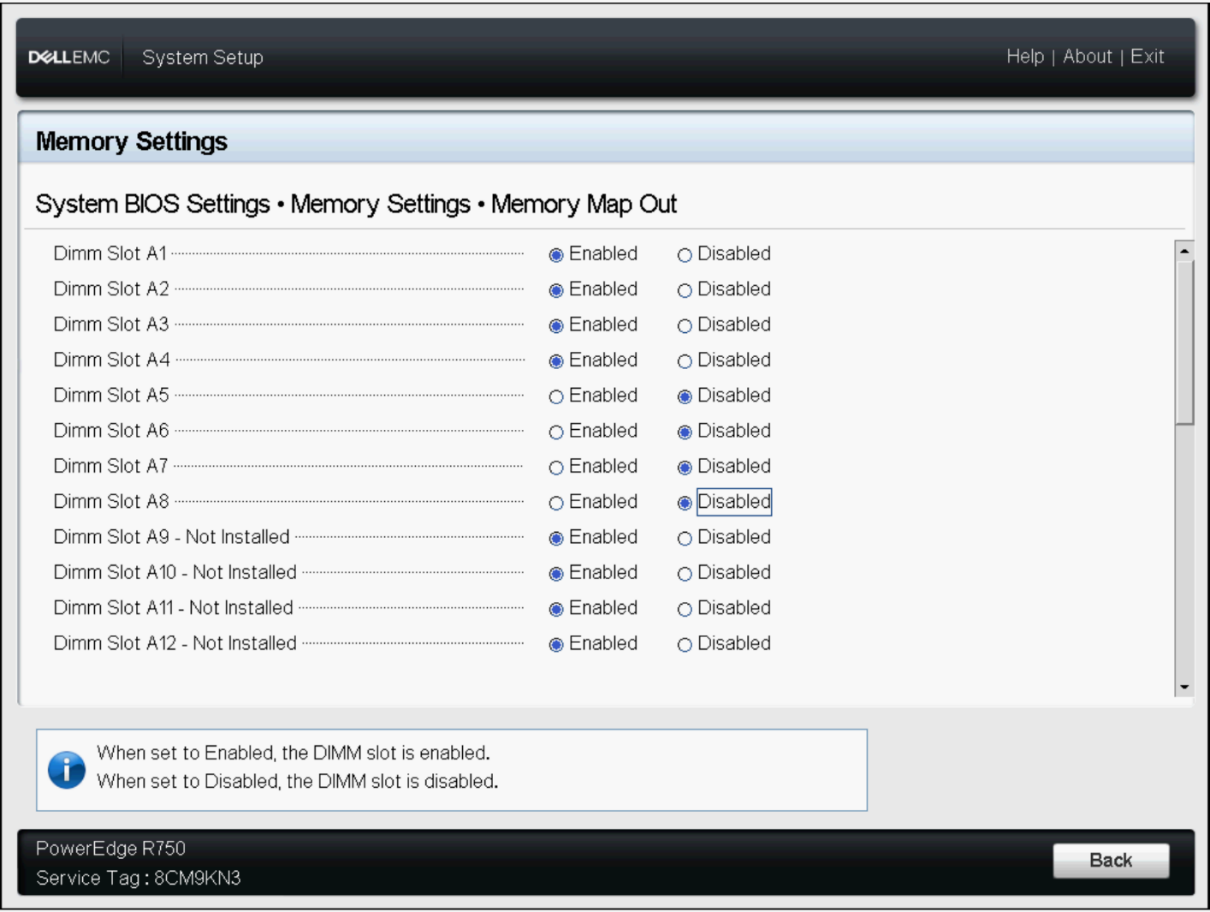Screen dimensions: 1210x912
Task: Disable Dimm Slot A9 - Not Installed
Action: click(x=685, y=538)
